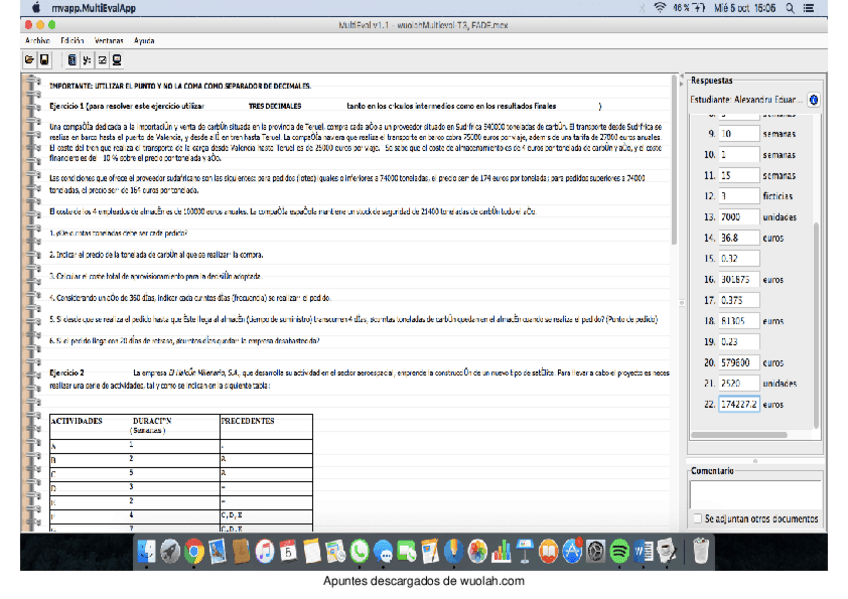
Task: Open Numbers bar chart icon in dock
Action: (x=501, y=552)
